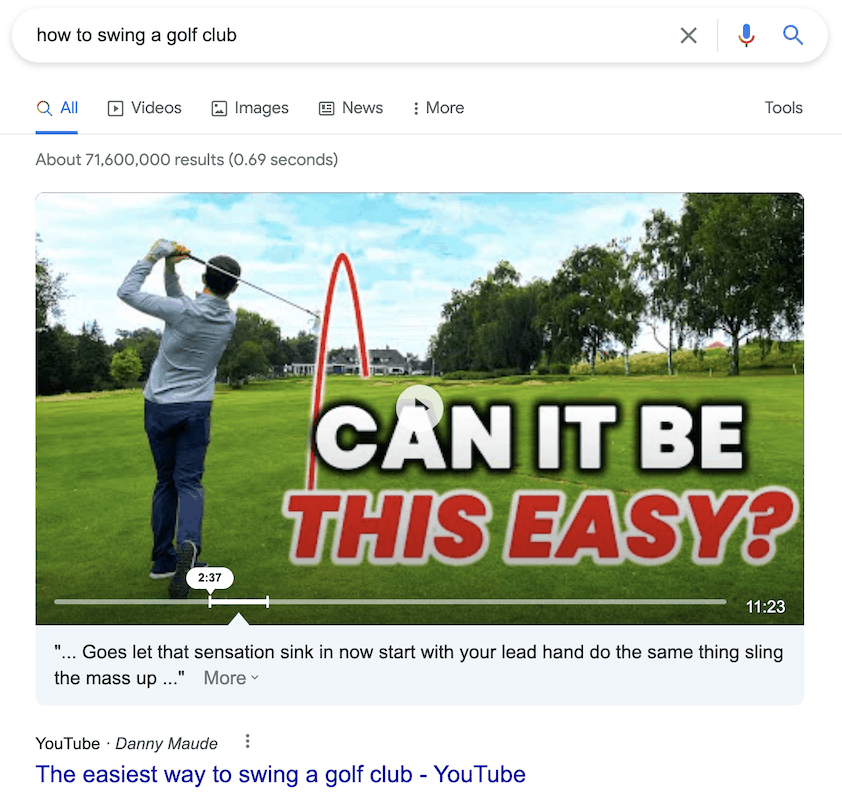
Task: Click the Images tab picture icon
Action: [x=219, y=108]
